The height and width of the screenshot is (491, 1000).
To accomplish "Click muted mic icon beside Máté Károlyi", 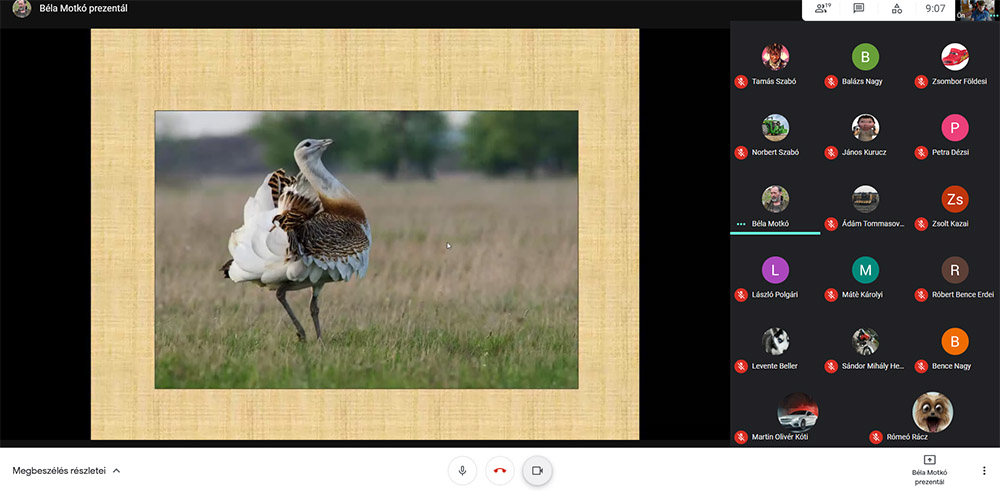I will point(831,295).
